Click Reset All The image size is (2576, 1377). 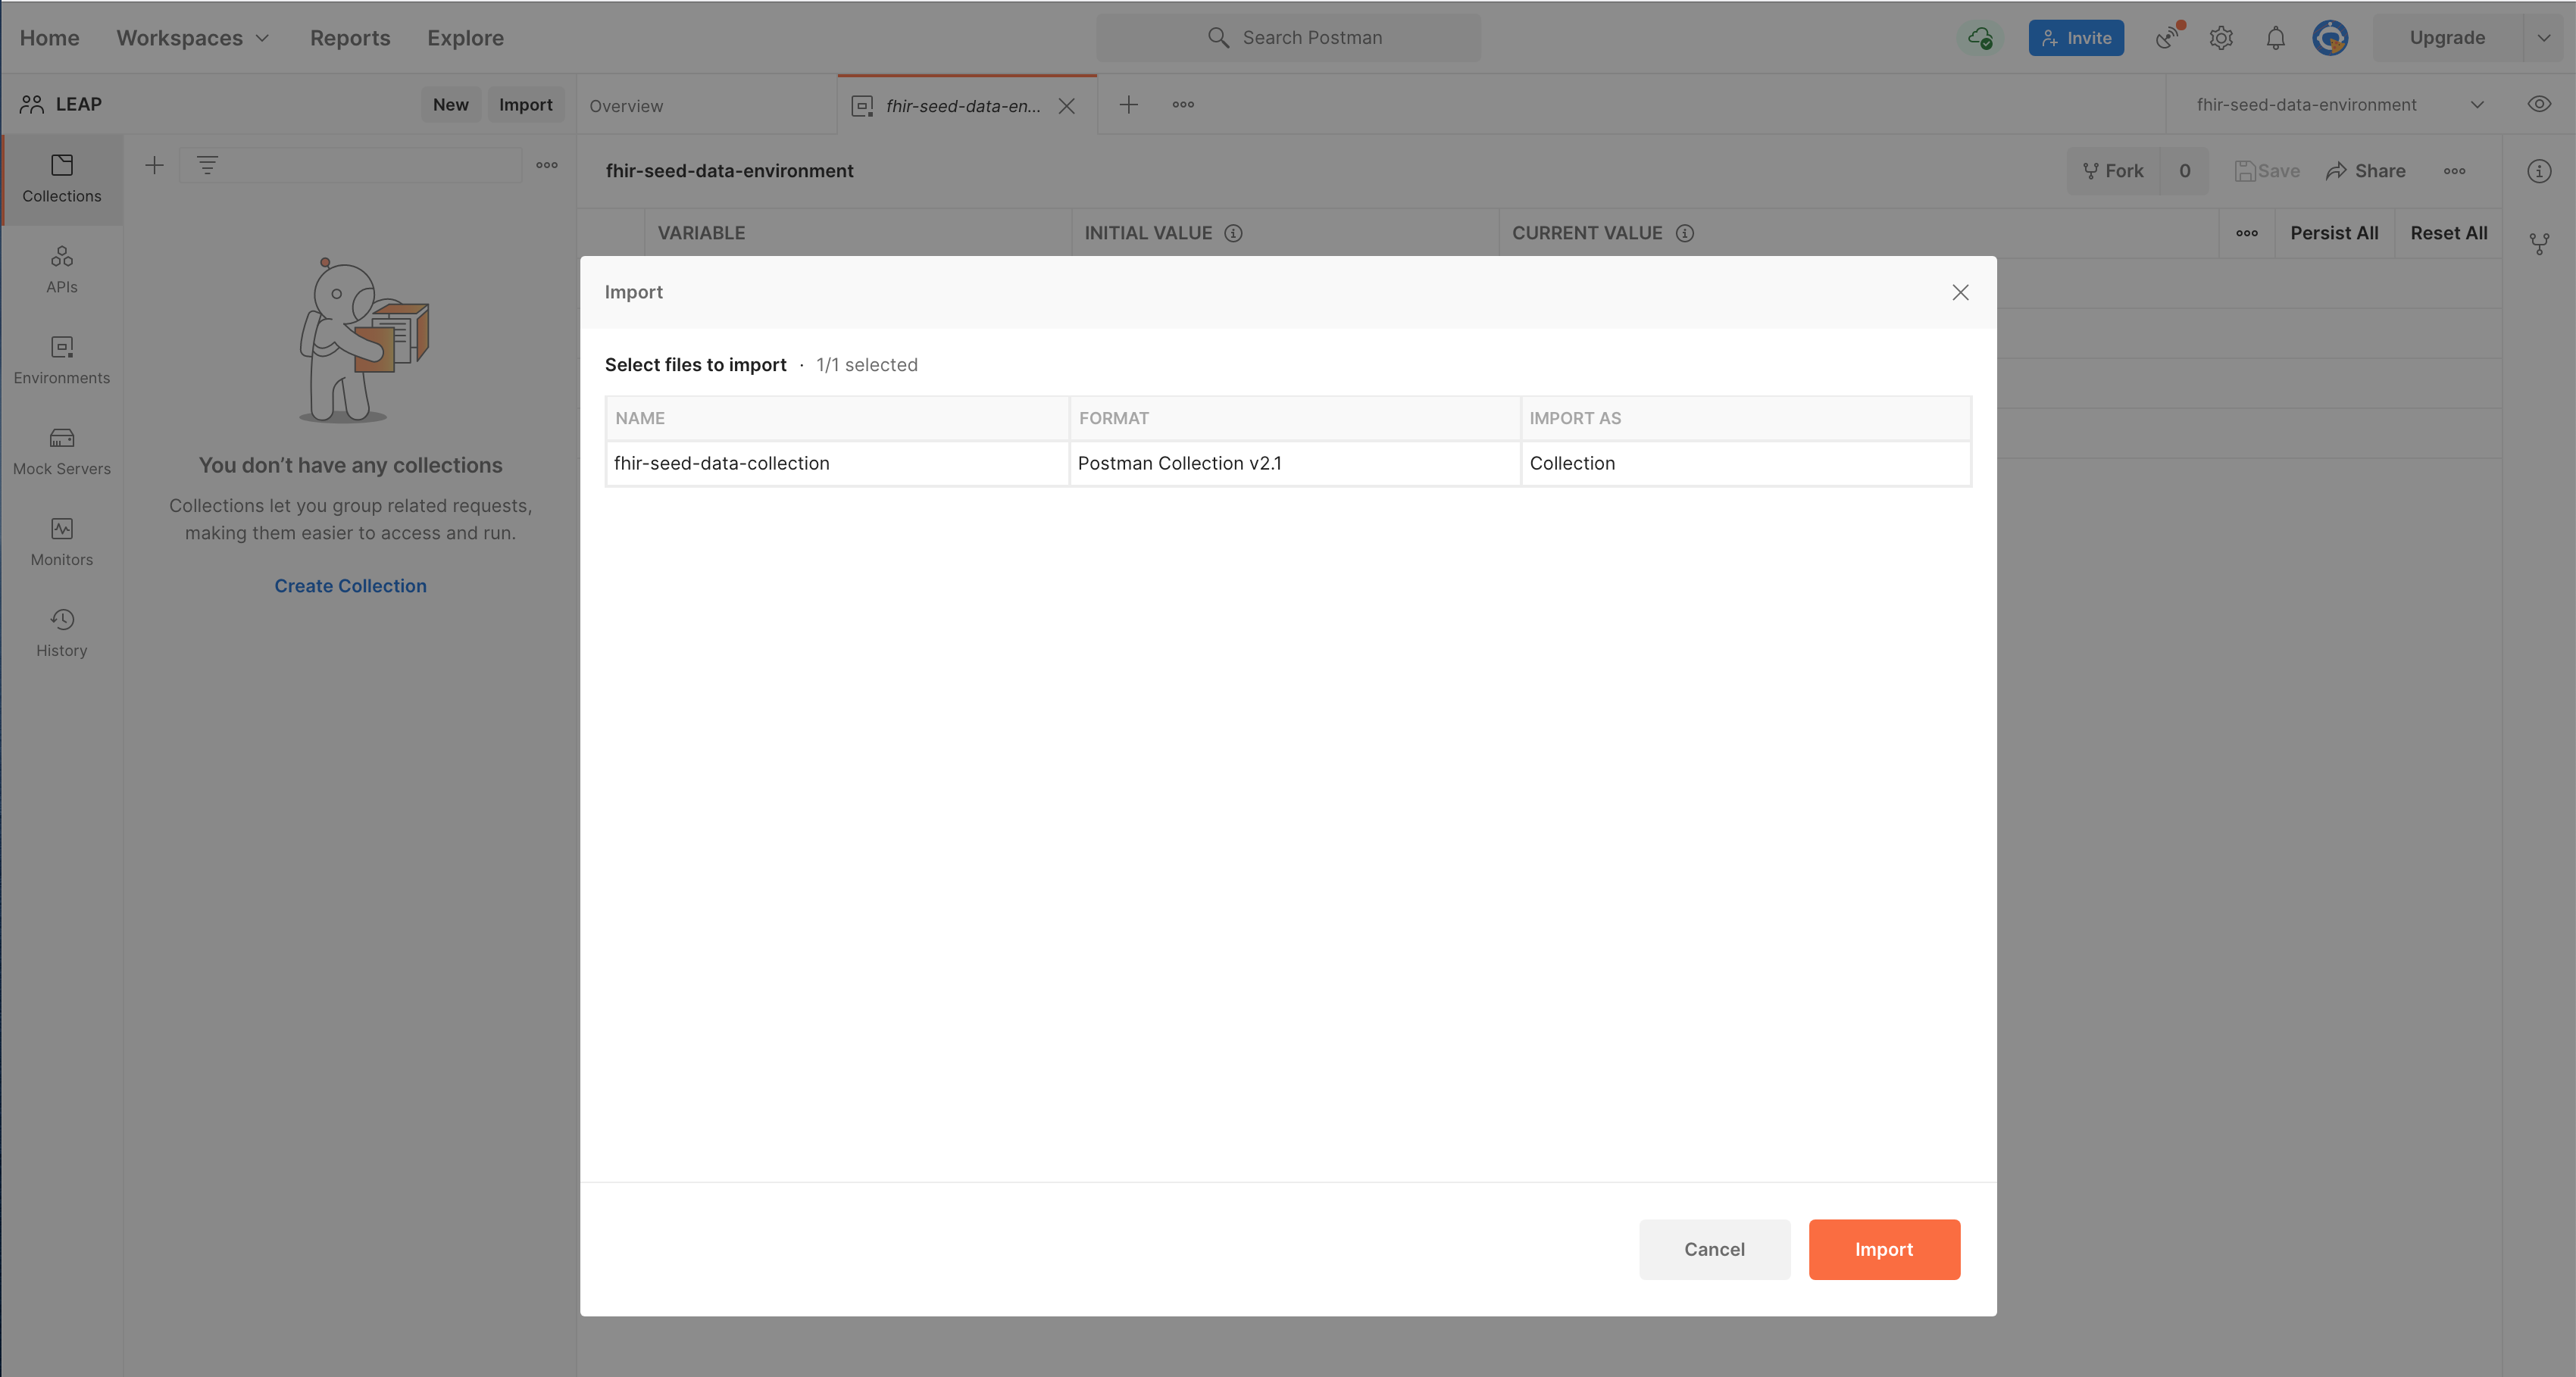[x=2448, y=233]
